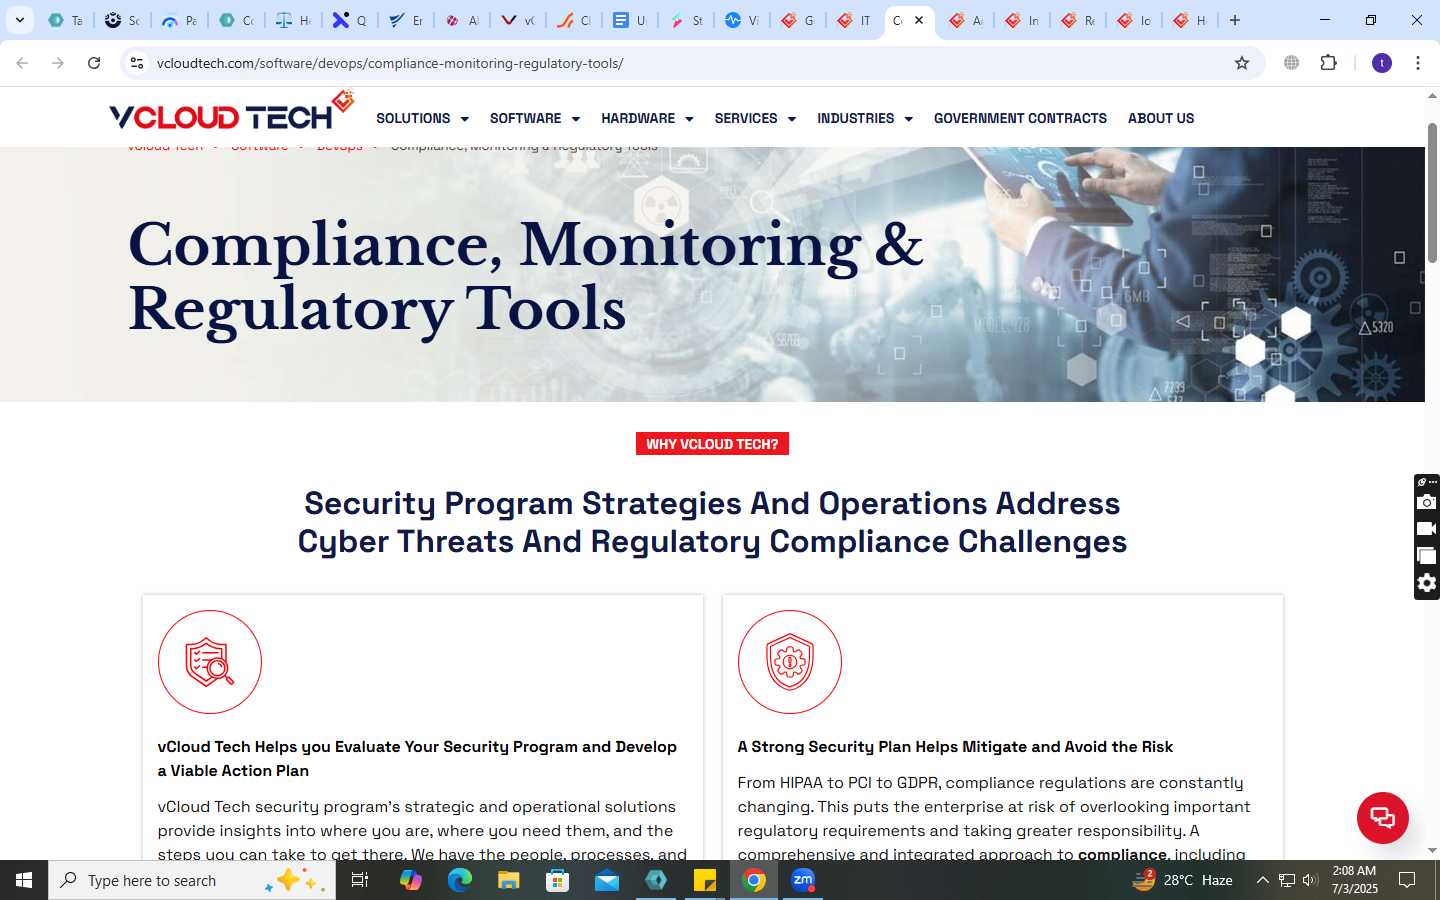Launch Microsoft Edge from the taskbar
Image resolution: width=1440 pixels, height=900 pixels.
(x=459, y=880)
